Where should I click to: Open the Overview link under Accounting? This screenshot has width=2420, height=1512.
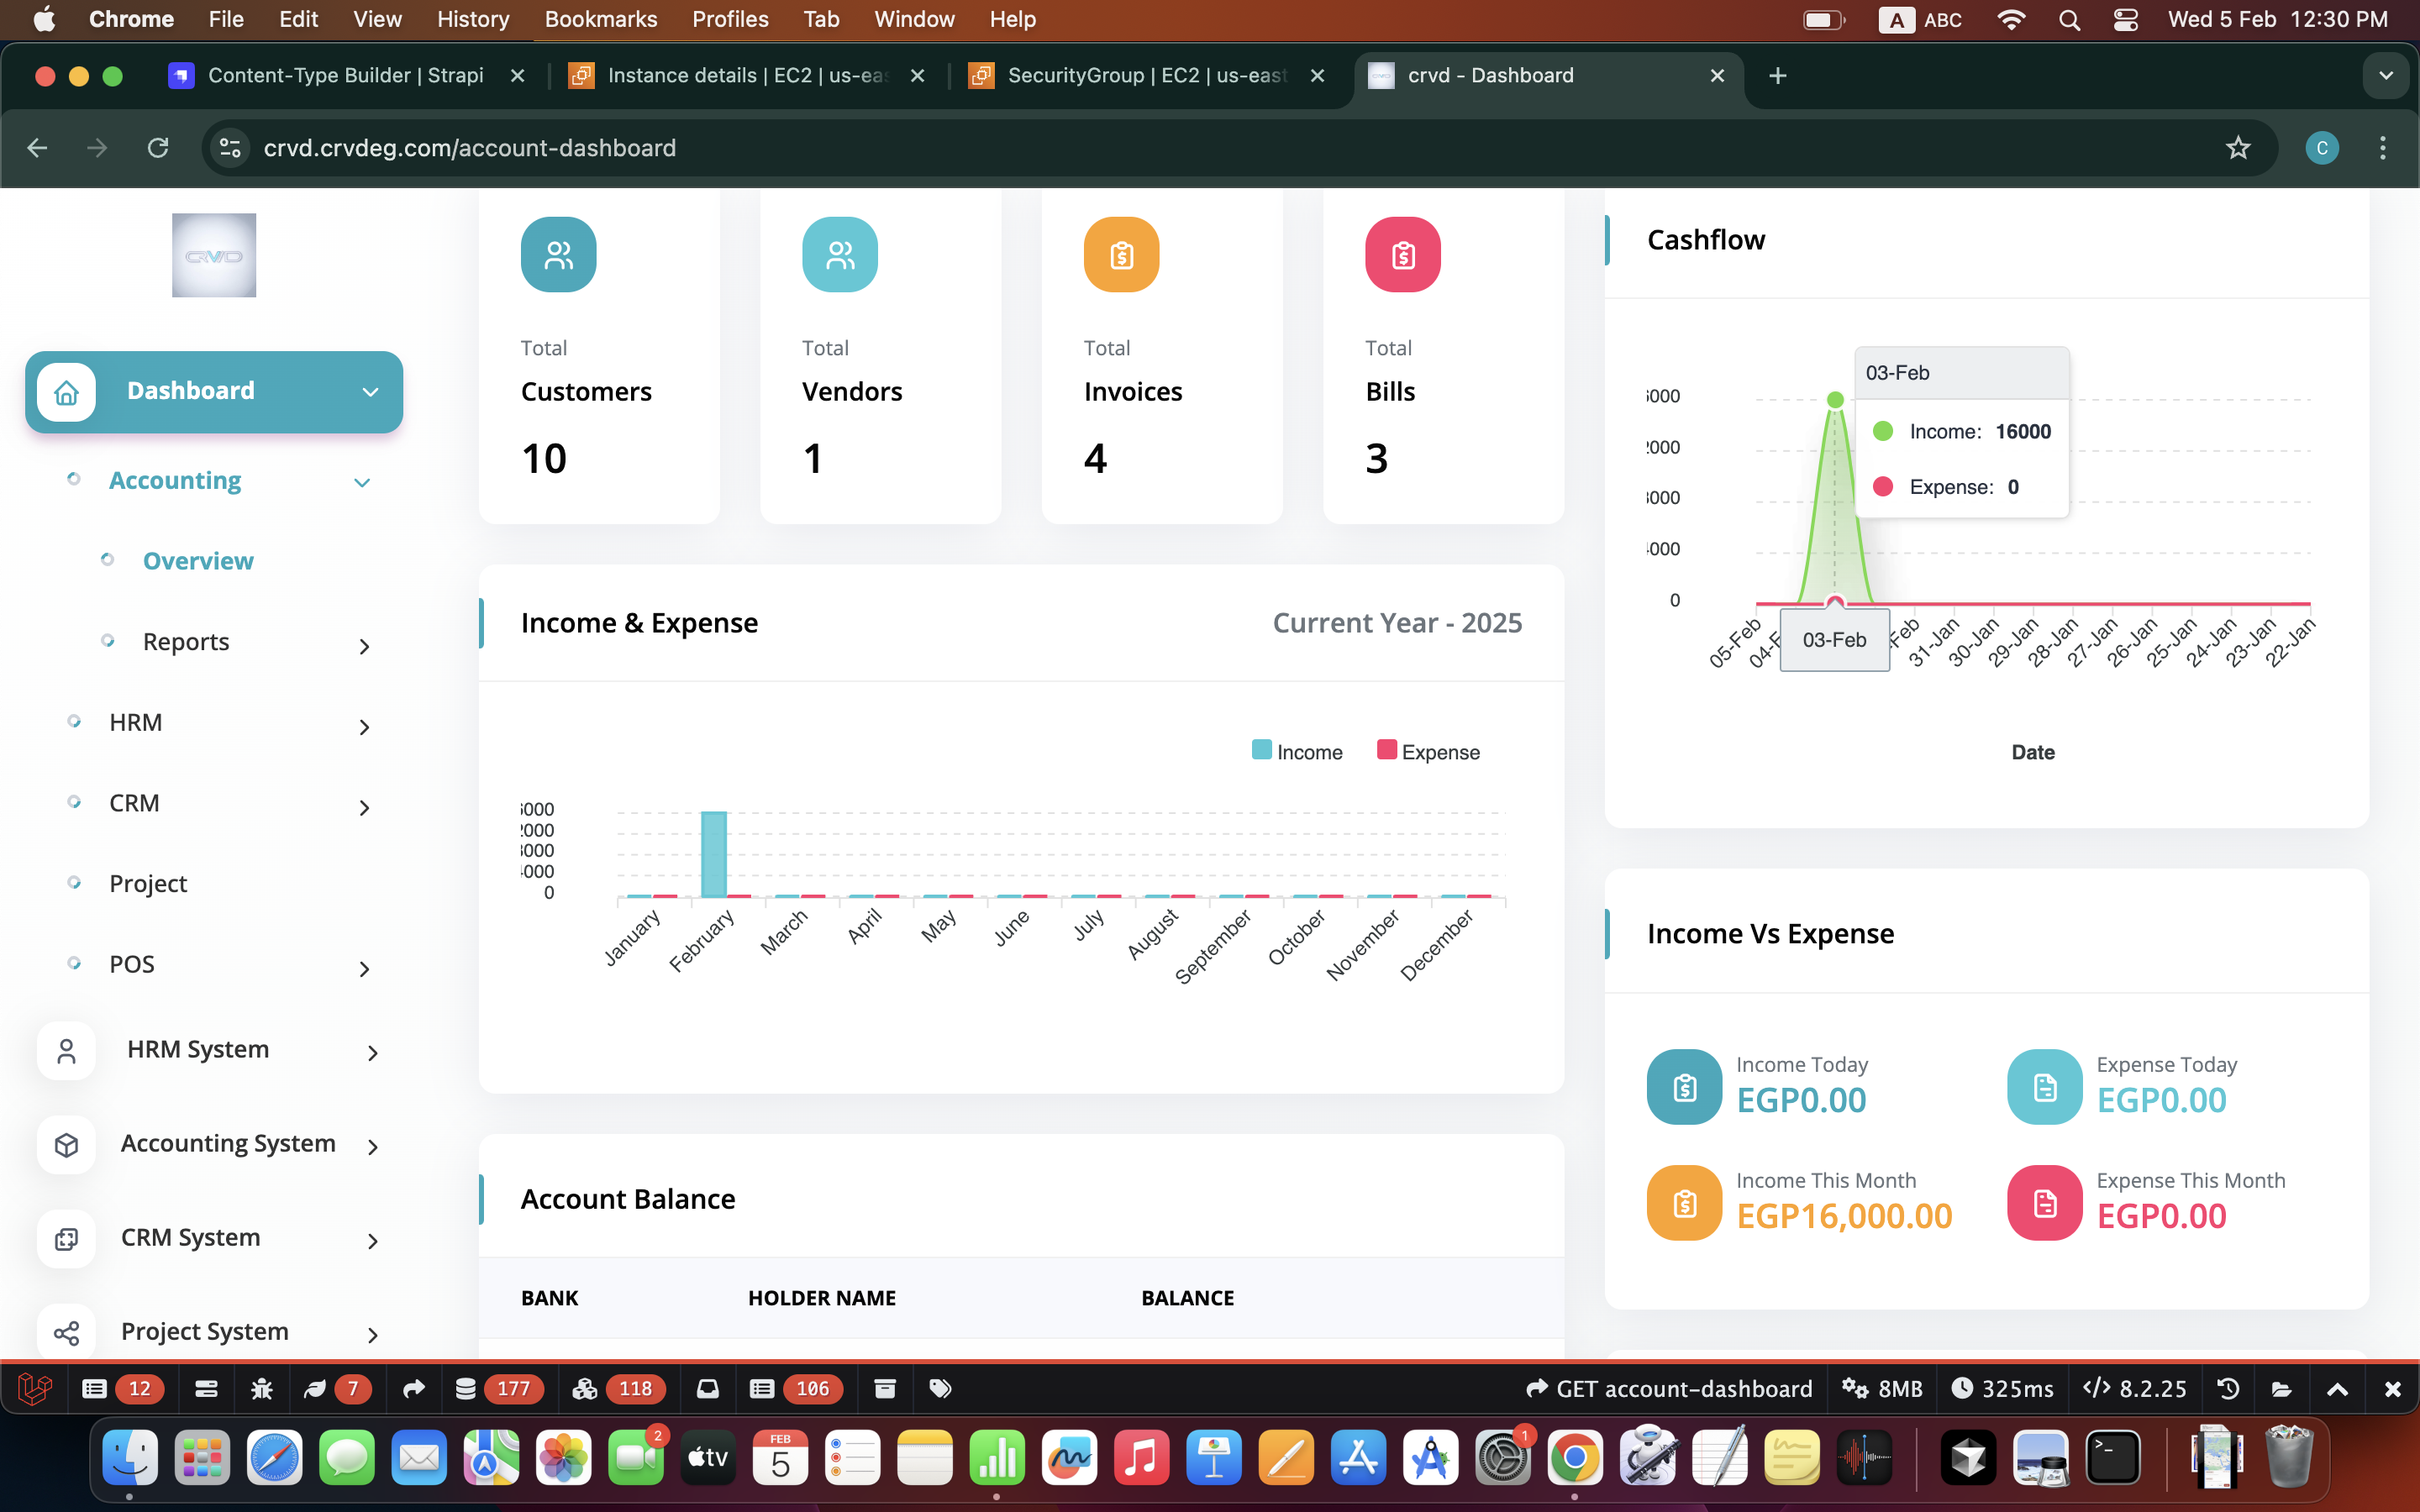tap(198, 561)
